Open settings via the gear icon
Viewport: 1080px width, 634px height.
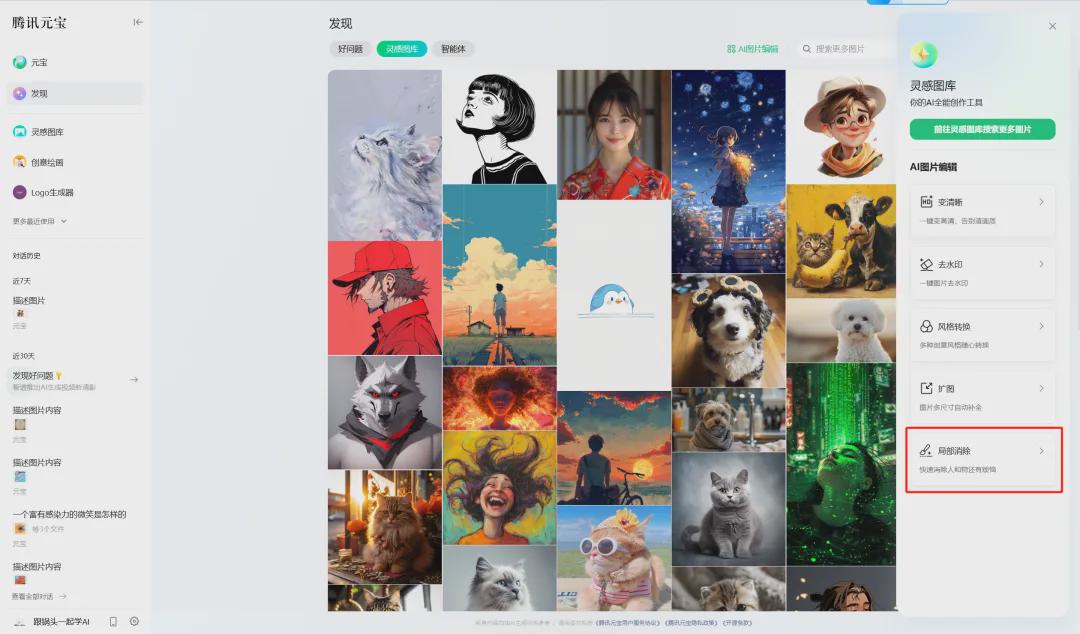(134, 621)
